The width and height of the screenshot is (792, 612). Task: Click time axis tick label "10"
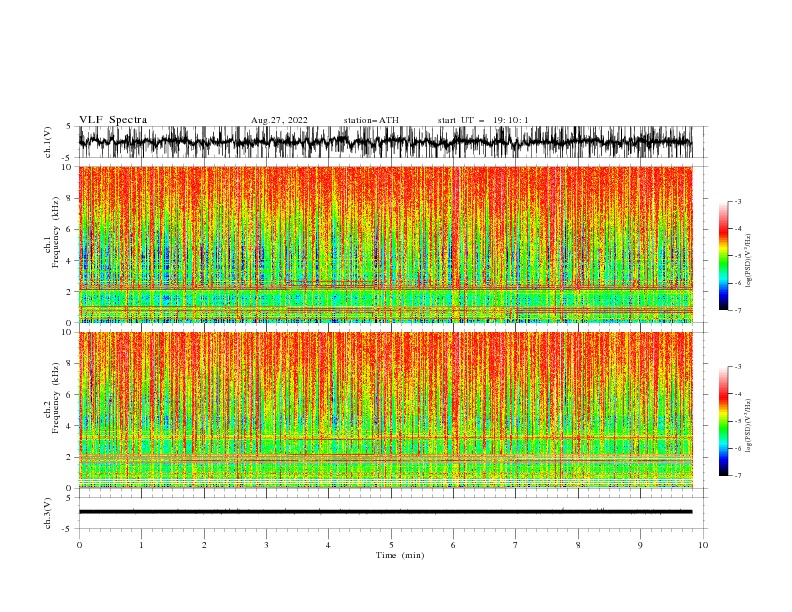tap(703, 545)
